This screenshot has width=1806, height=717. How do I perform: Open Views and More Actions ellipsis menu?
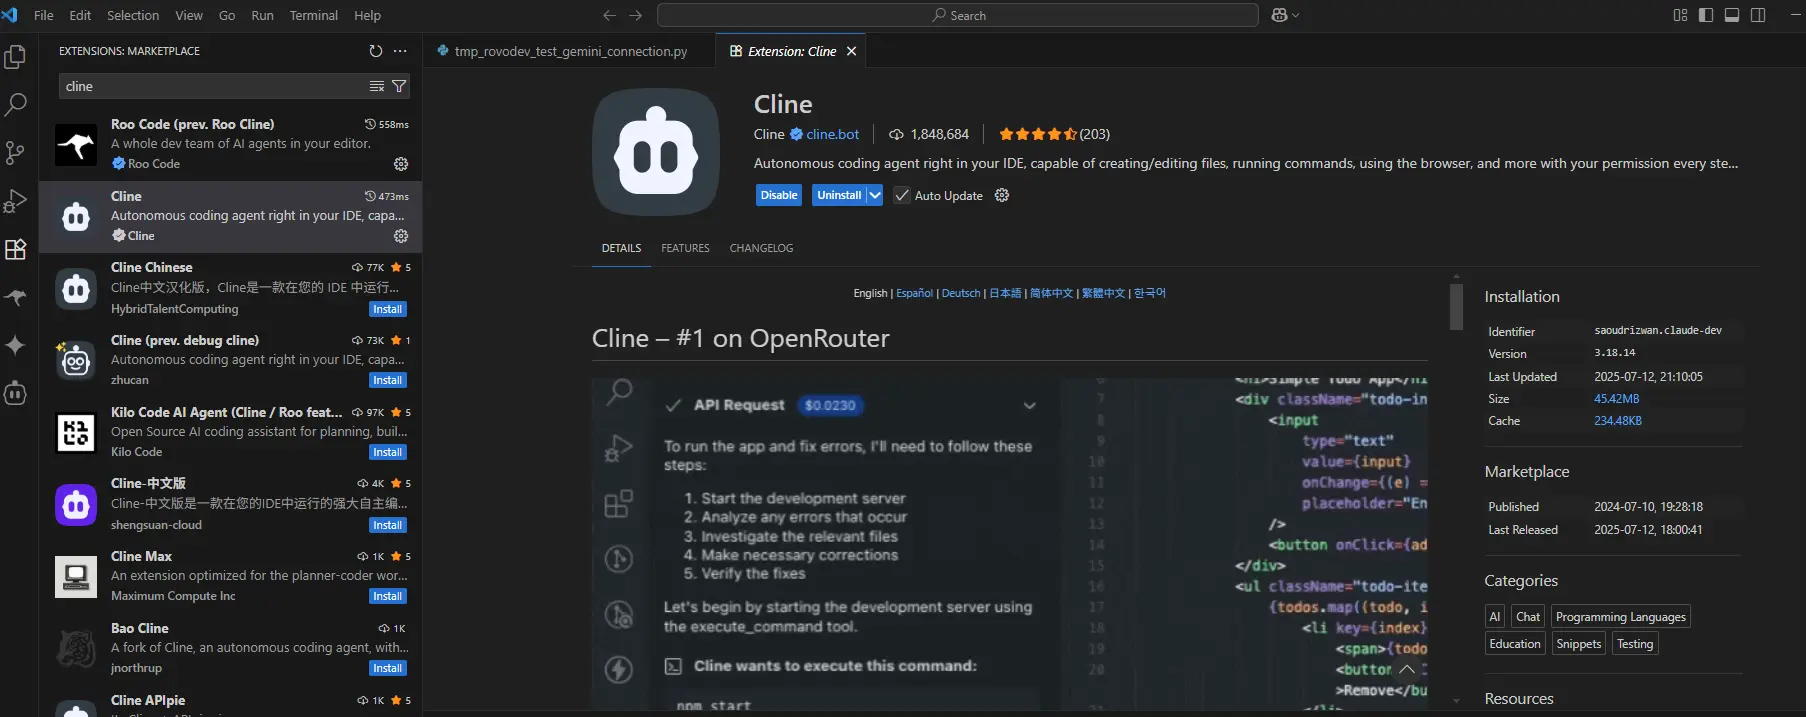point(400,51)
